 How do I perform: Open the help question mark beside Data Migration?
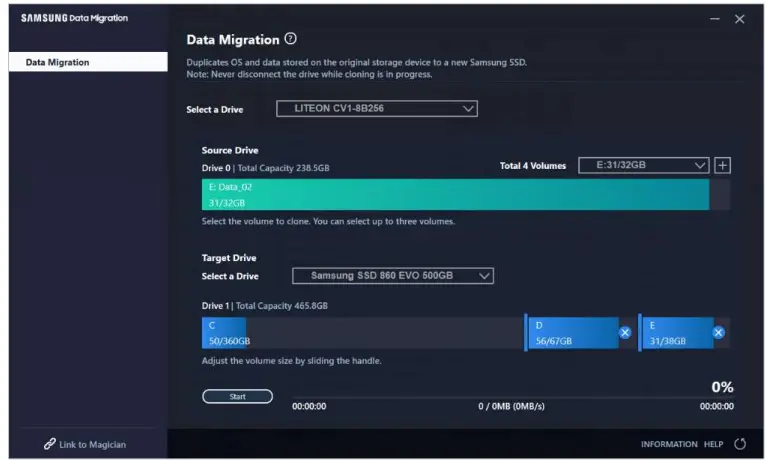[x=290, y=39]
